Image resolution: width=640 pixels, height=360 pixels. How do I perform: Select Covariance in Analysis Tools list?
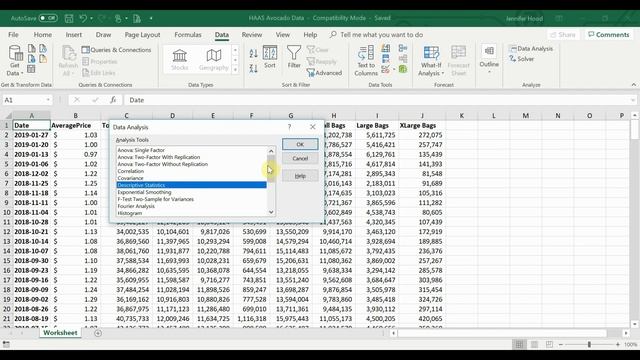point(191,178)
